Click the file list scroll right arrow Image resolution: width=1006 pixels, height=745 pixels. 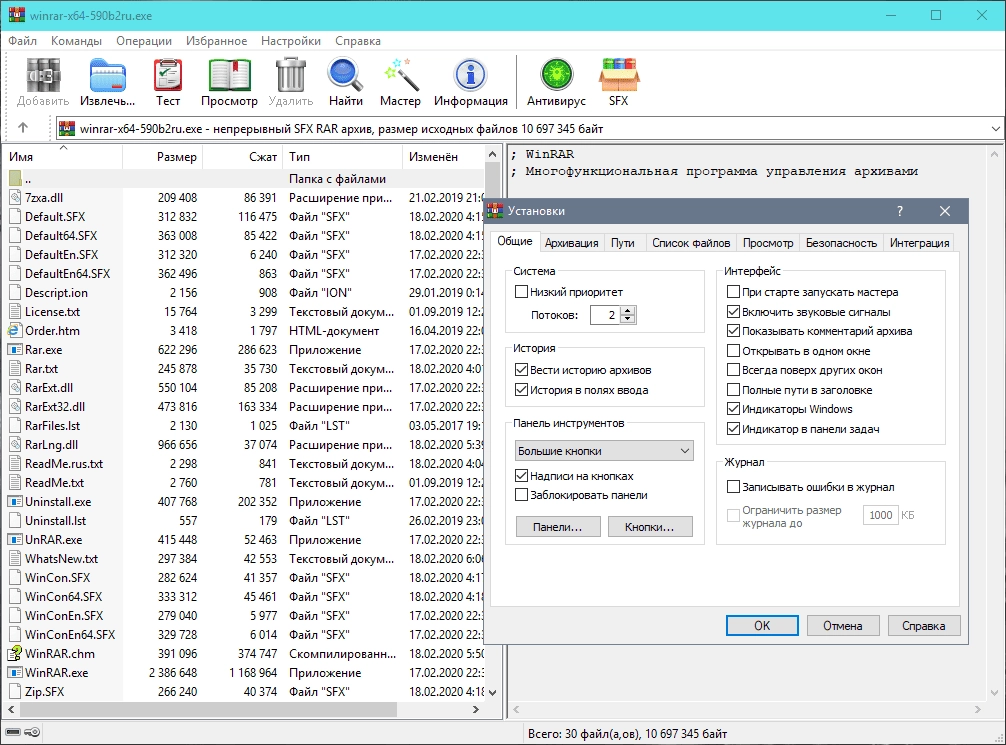[475, 710]
